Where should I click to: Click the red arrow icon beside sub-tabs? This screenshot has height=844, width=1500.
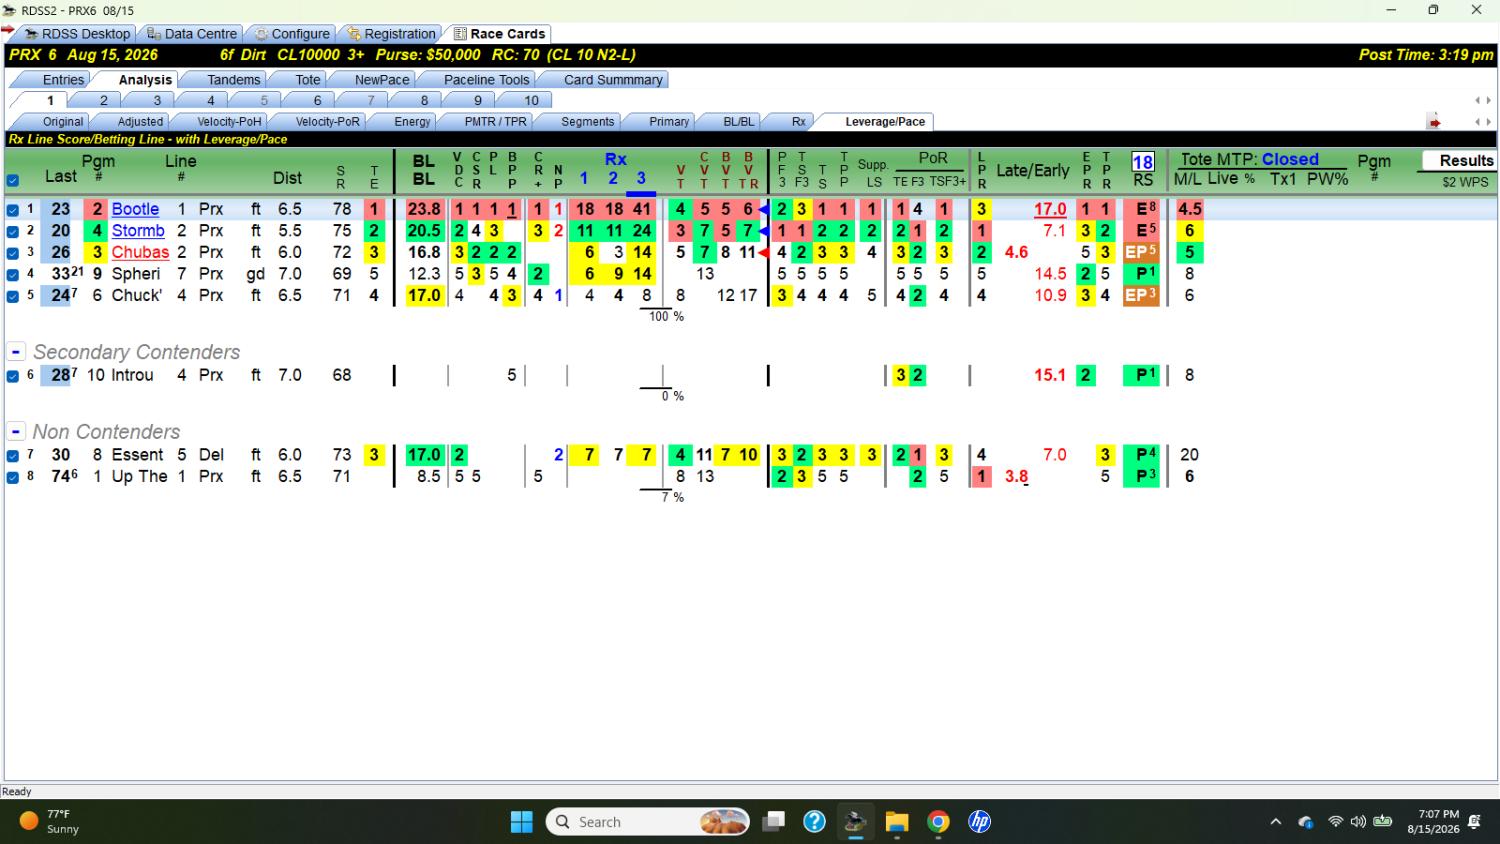point(1434,122)
